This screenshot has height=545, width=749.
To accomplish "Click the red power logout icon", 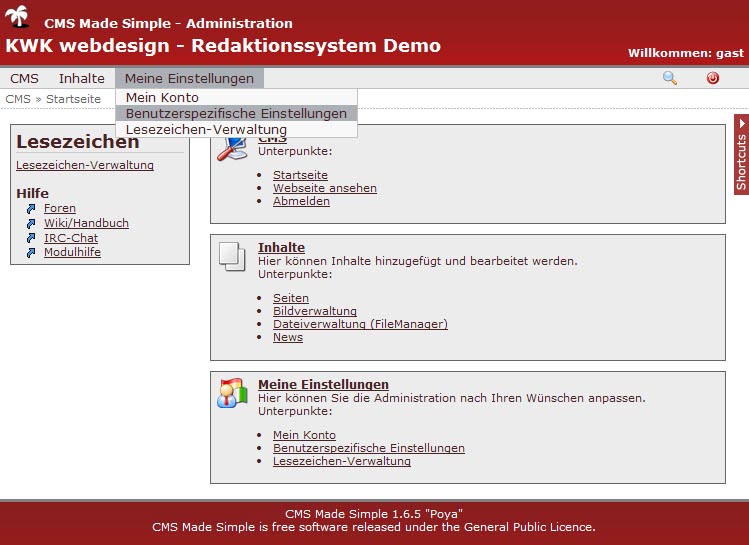I will click(x=713, y=78).
